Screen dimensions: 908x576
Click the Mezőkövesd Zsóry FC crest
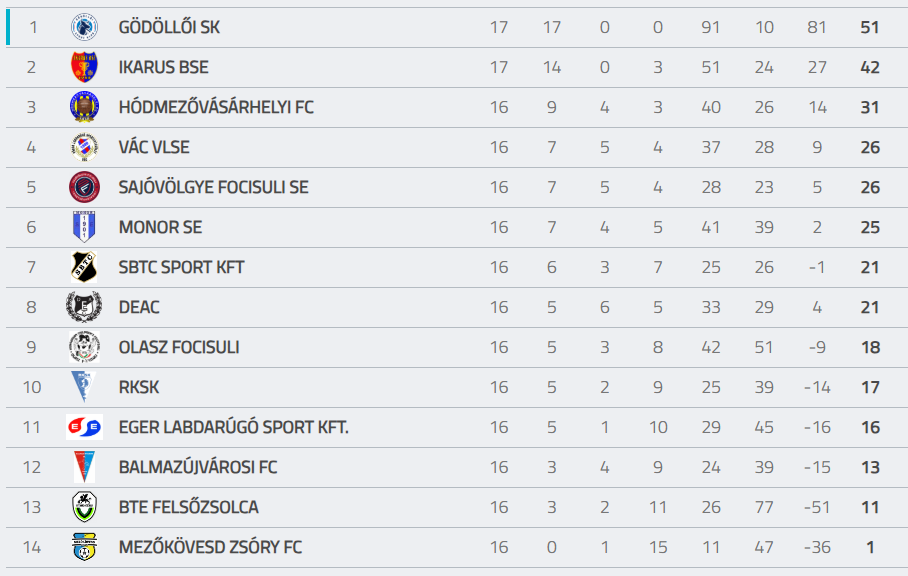click(84, 547)
